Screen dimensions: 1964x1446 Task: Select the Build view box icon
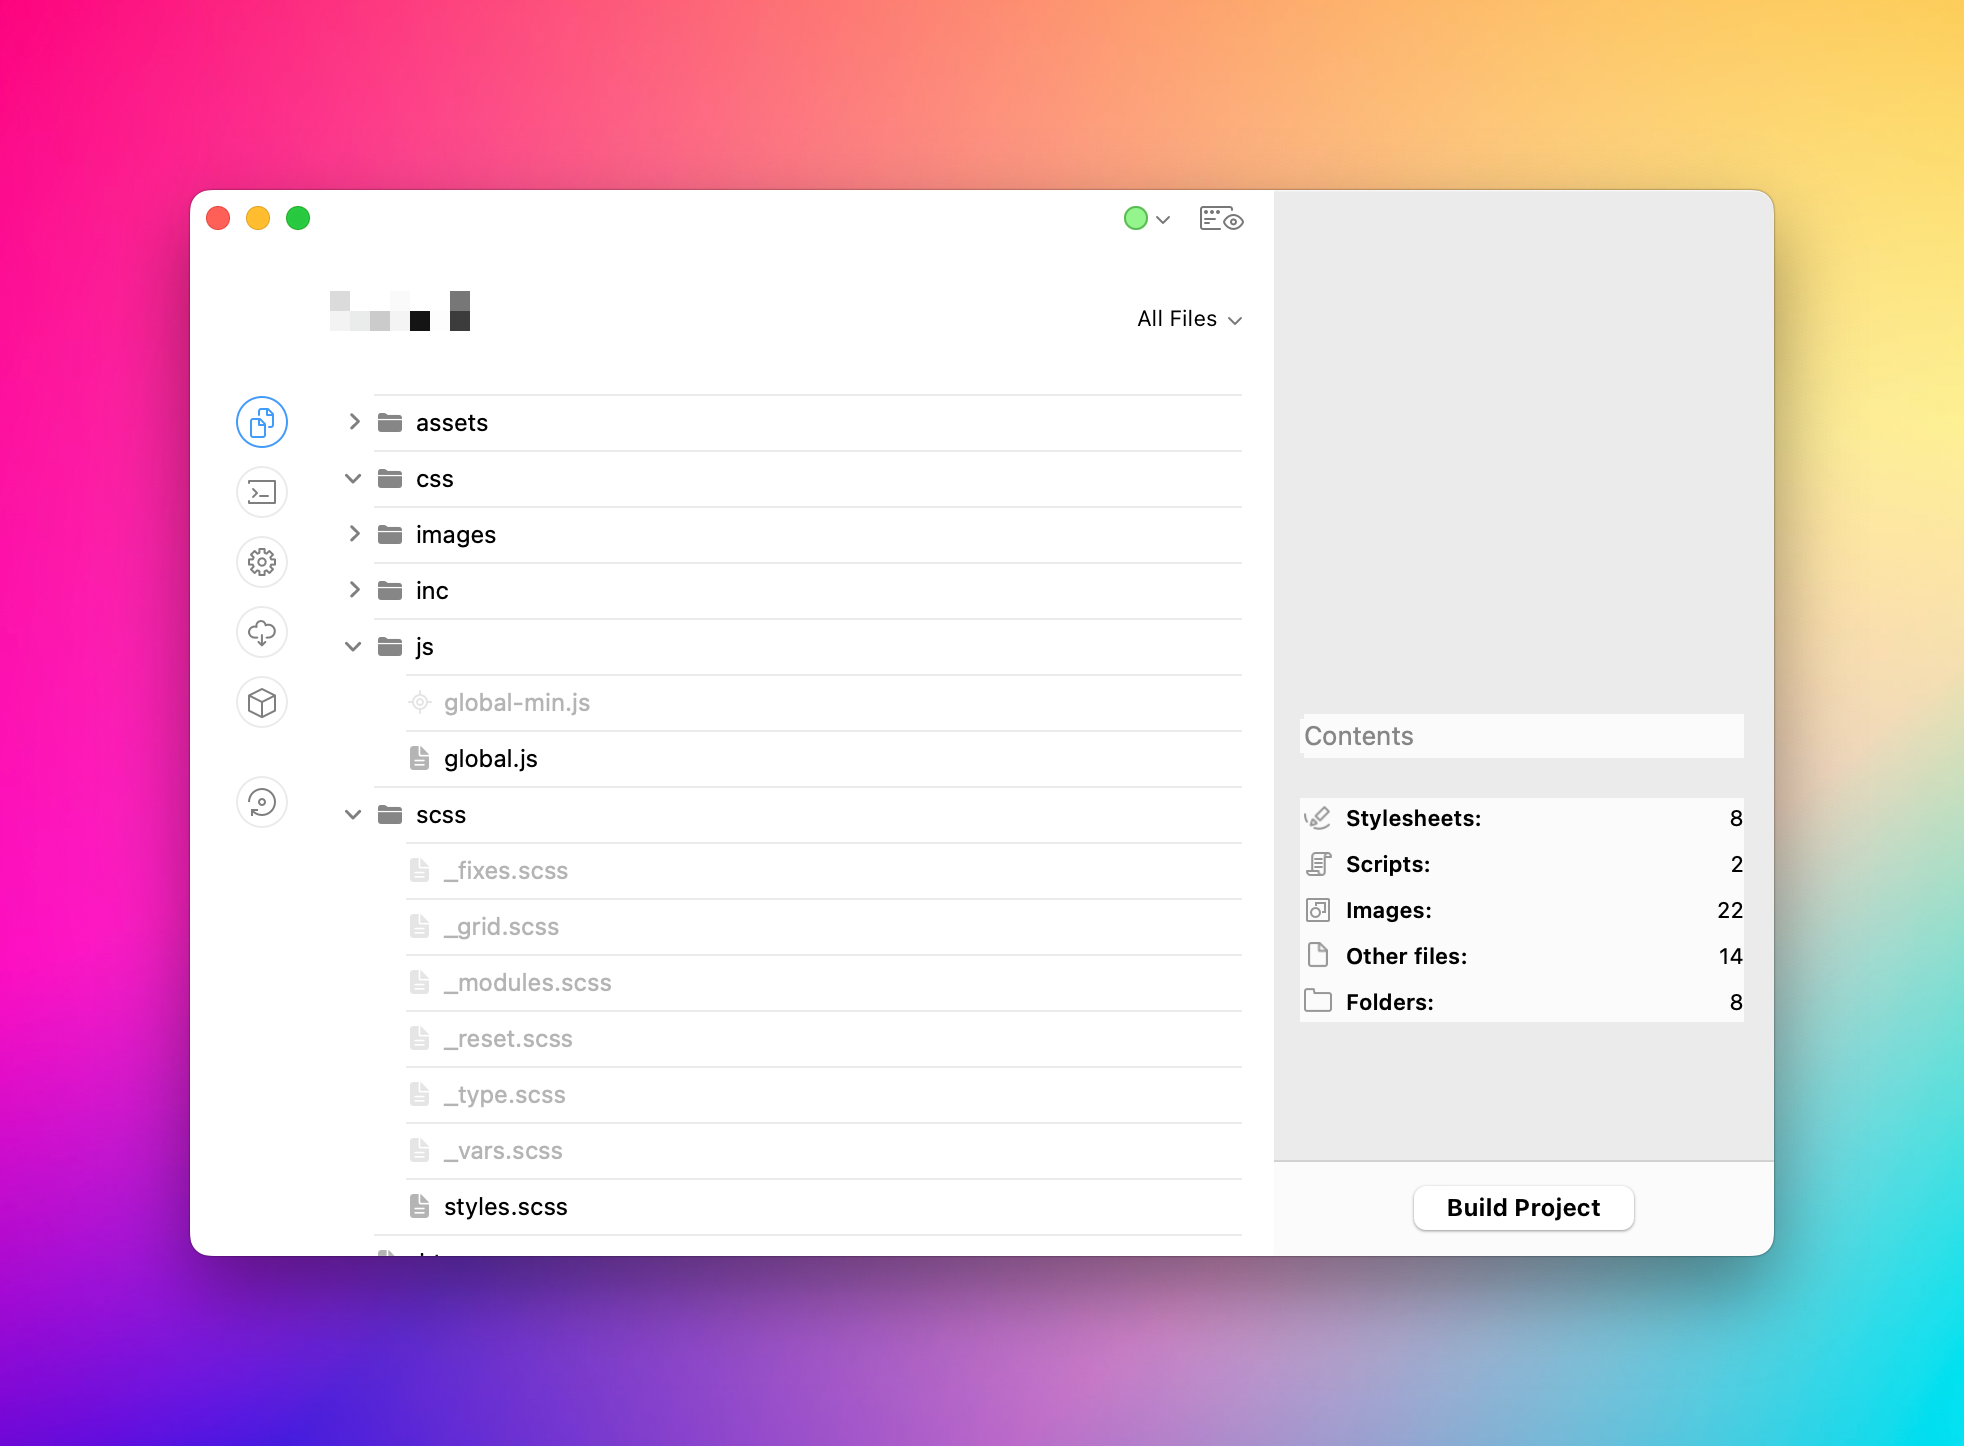[261, 702]
